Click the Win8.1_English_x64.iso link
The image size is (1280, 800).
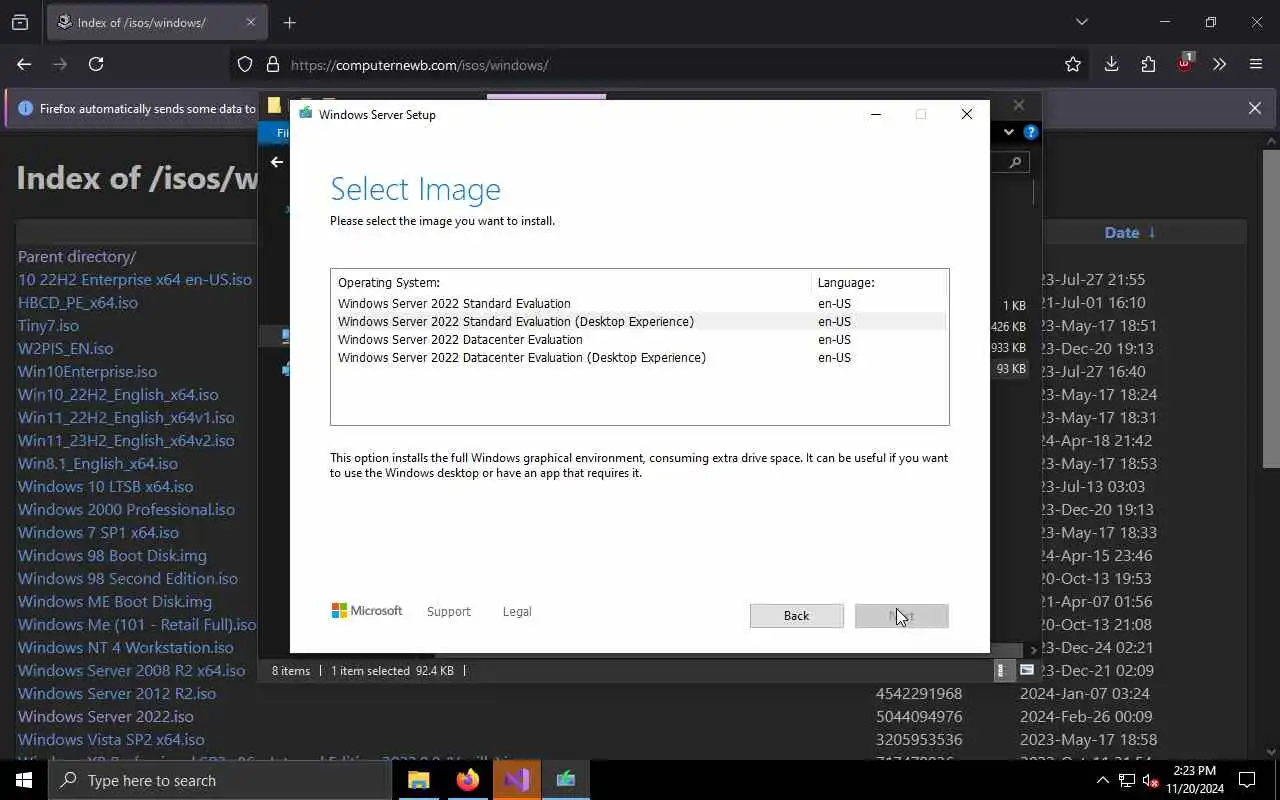tap(98, 463)
